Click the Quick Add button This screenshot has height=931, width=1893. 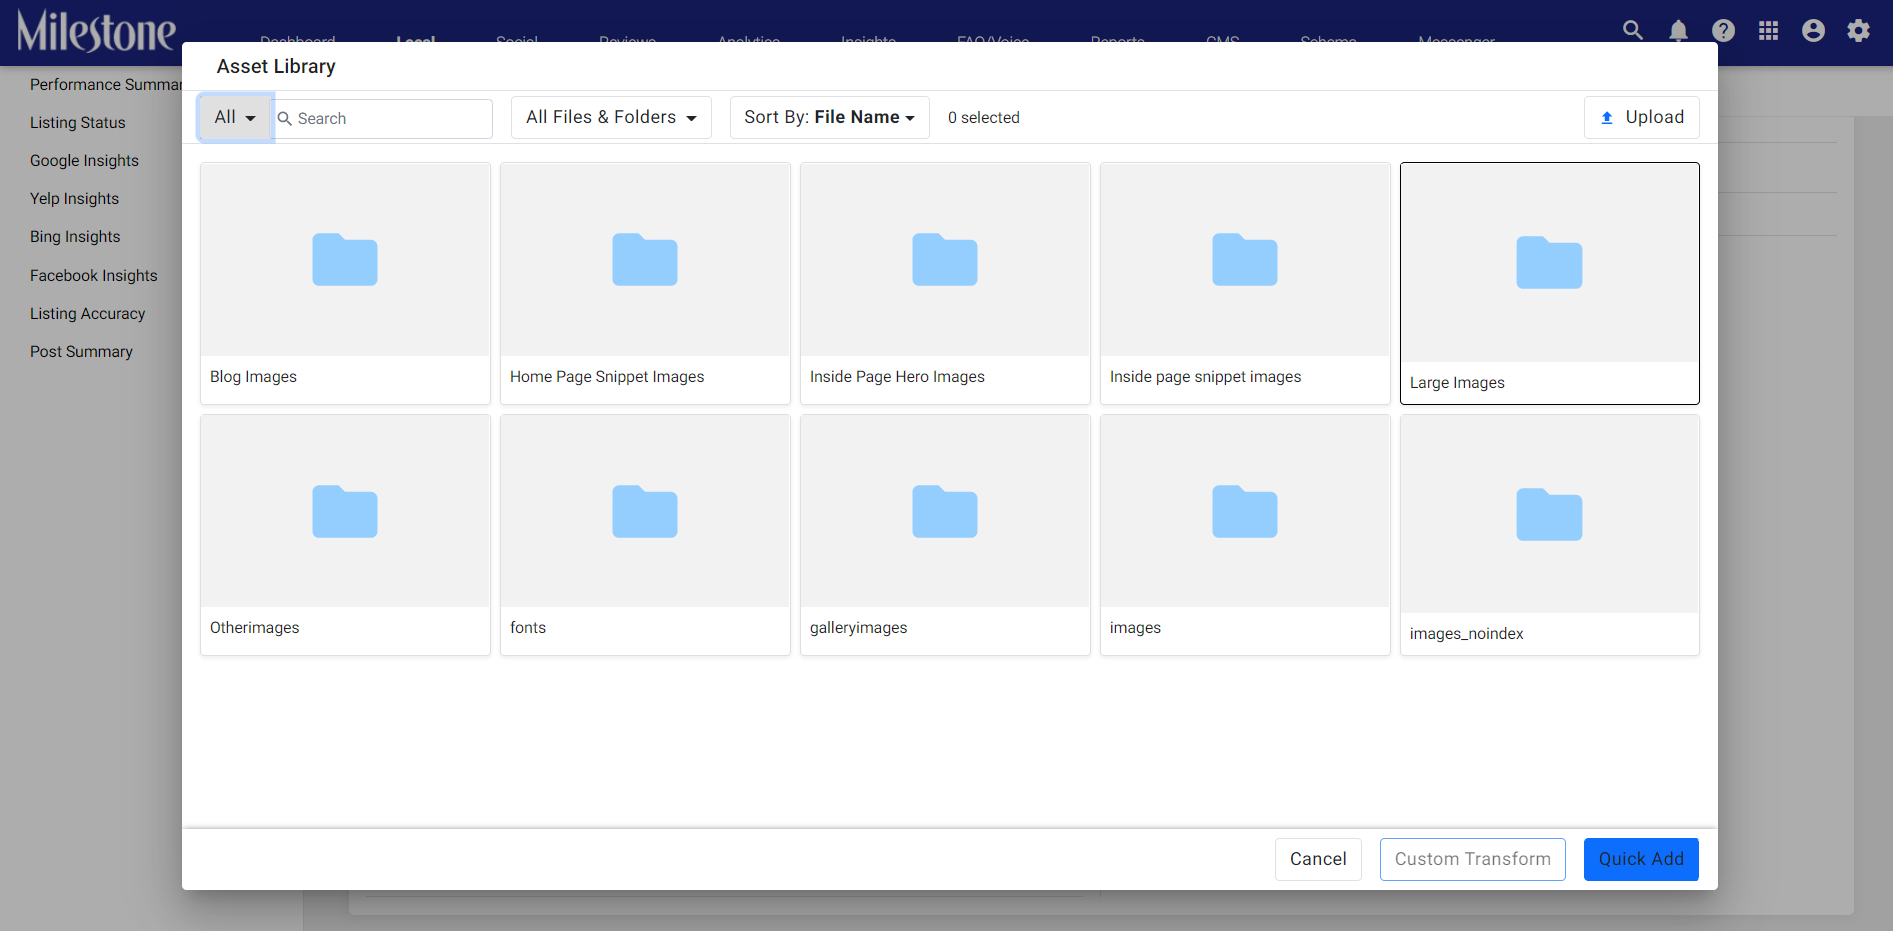[1641, 859]
